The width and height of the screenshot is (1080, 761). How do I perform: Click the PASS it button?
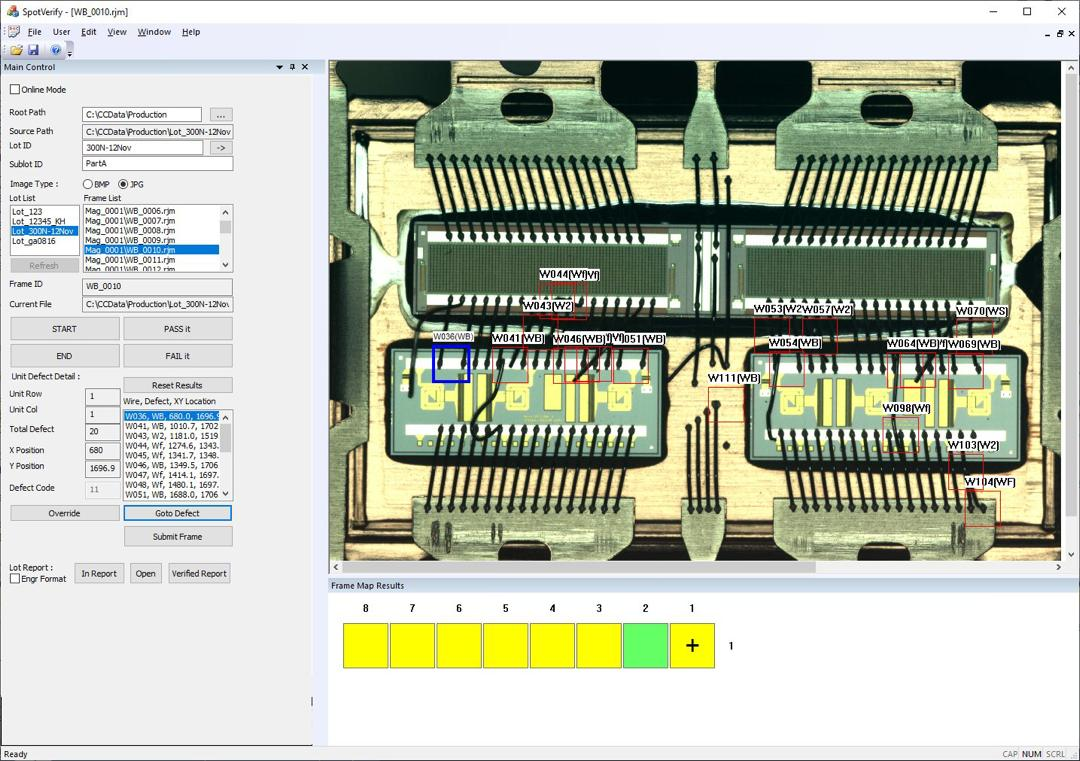tap(178, 329)
